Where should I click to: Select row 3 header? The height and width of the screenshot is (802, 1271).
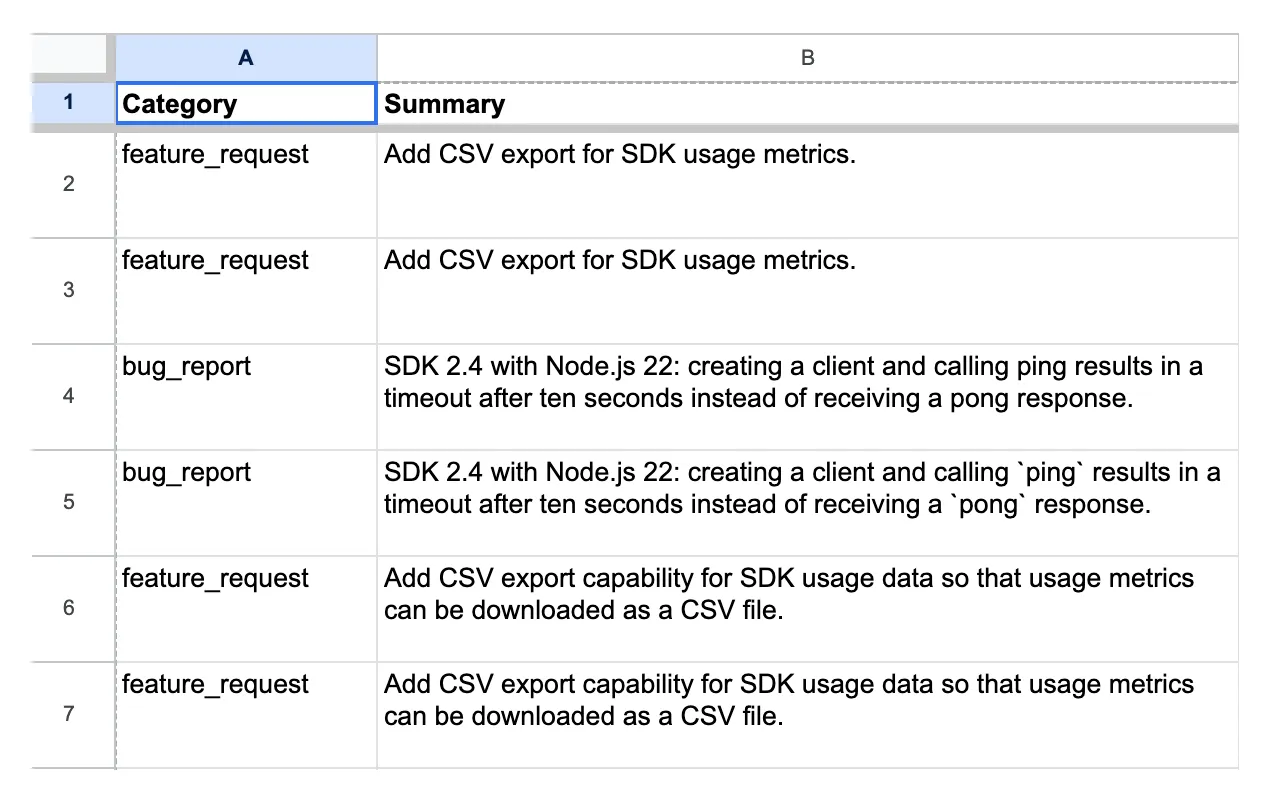pos(69,290)
